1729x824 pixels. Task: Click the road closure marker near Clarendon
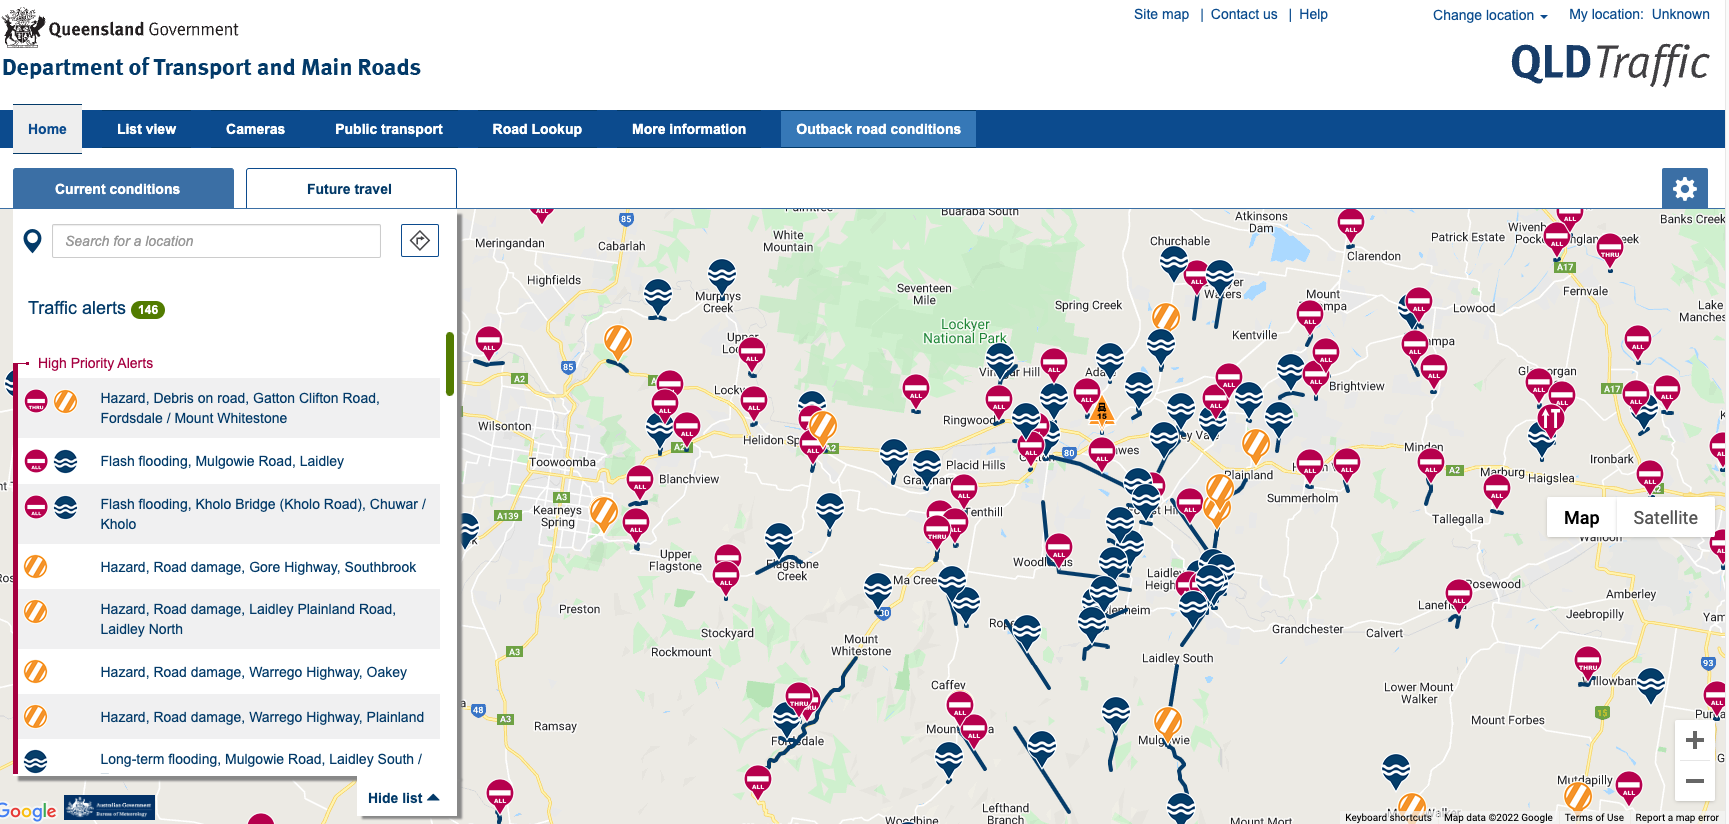pos(1350,224)
